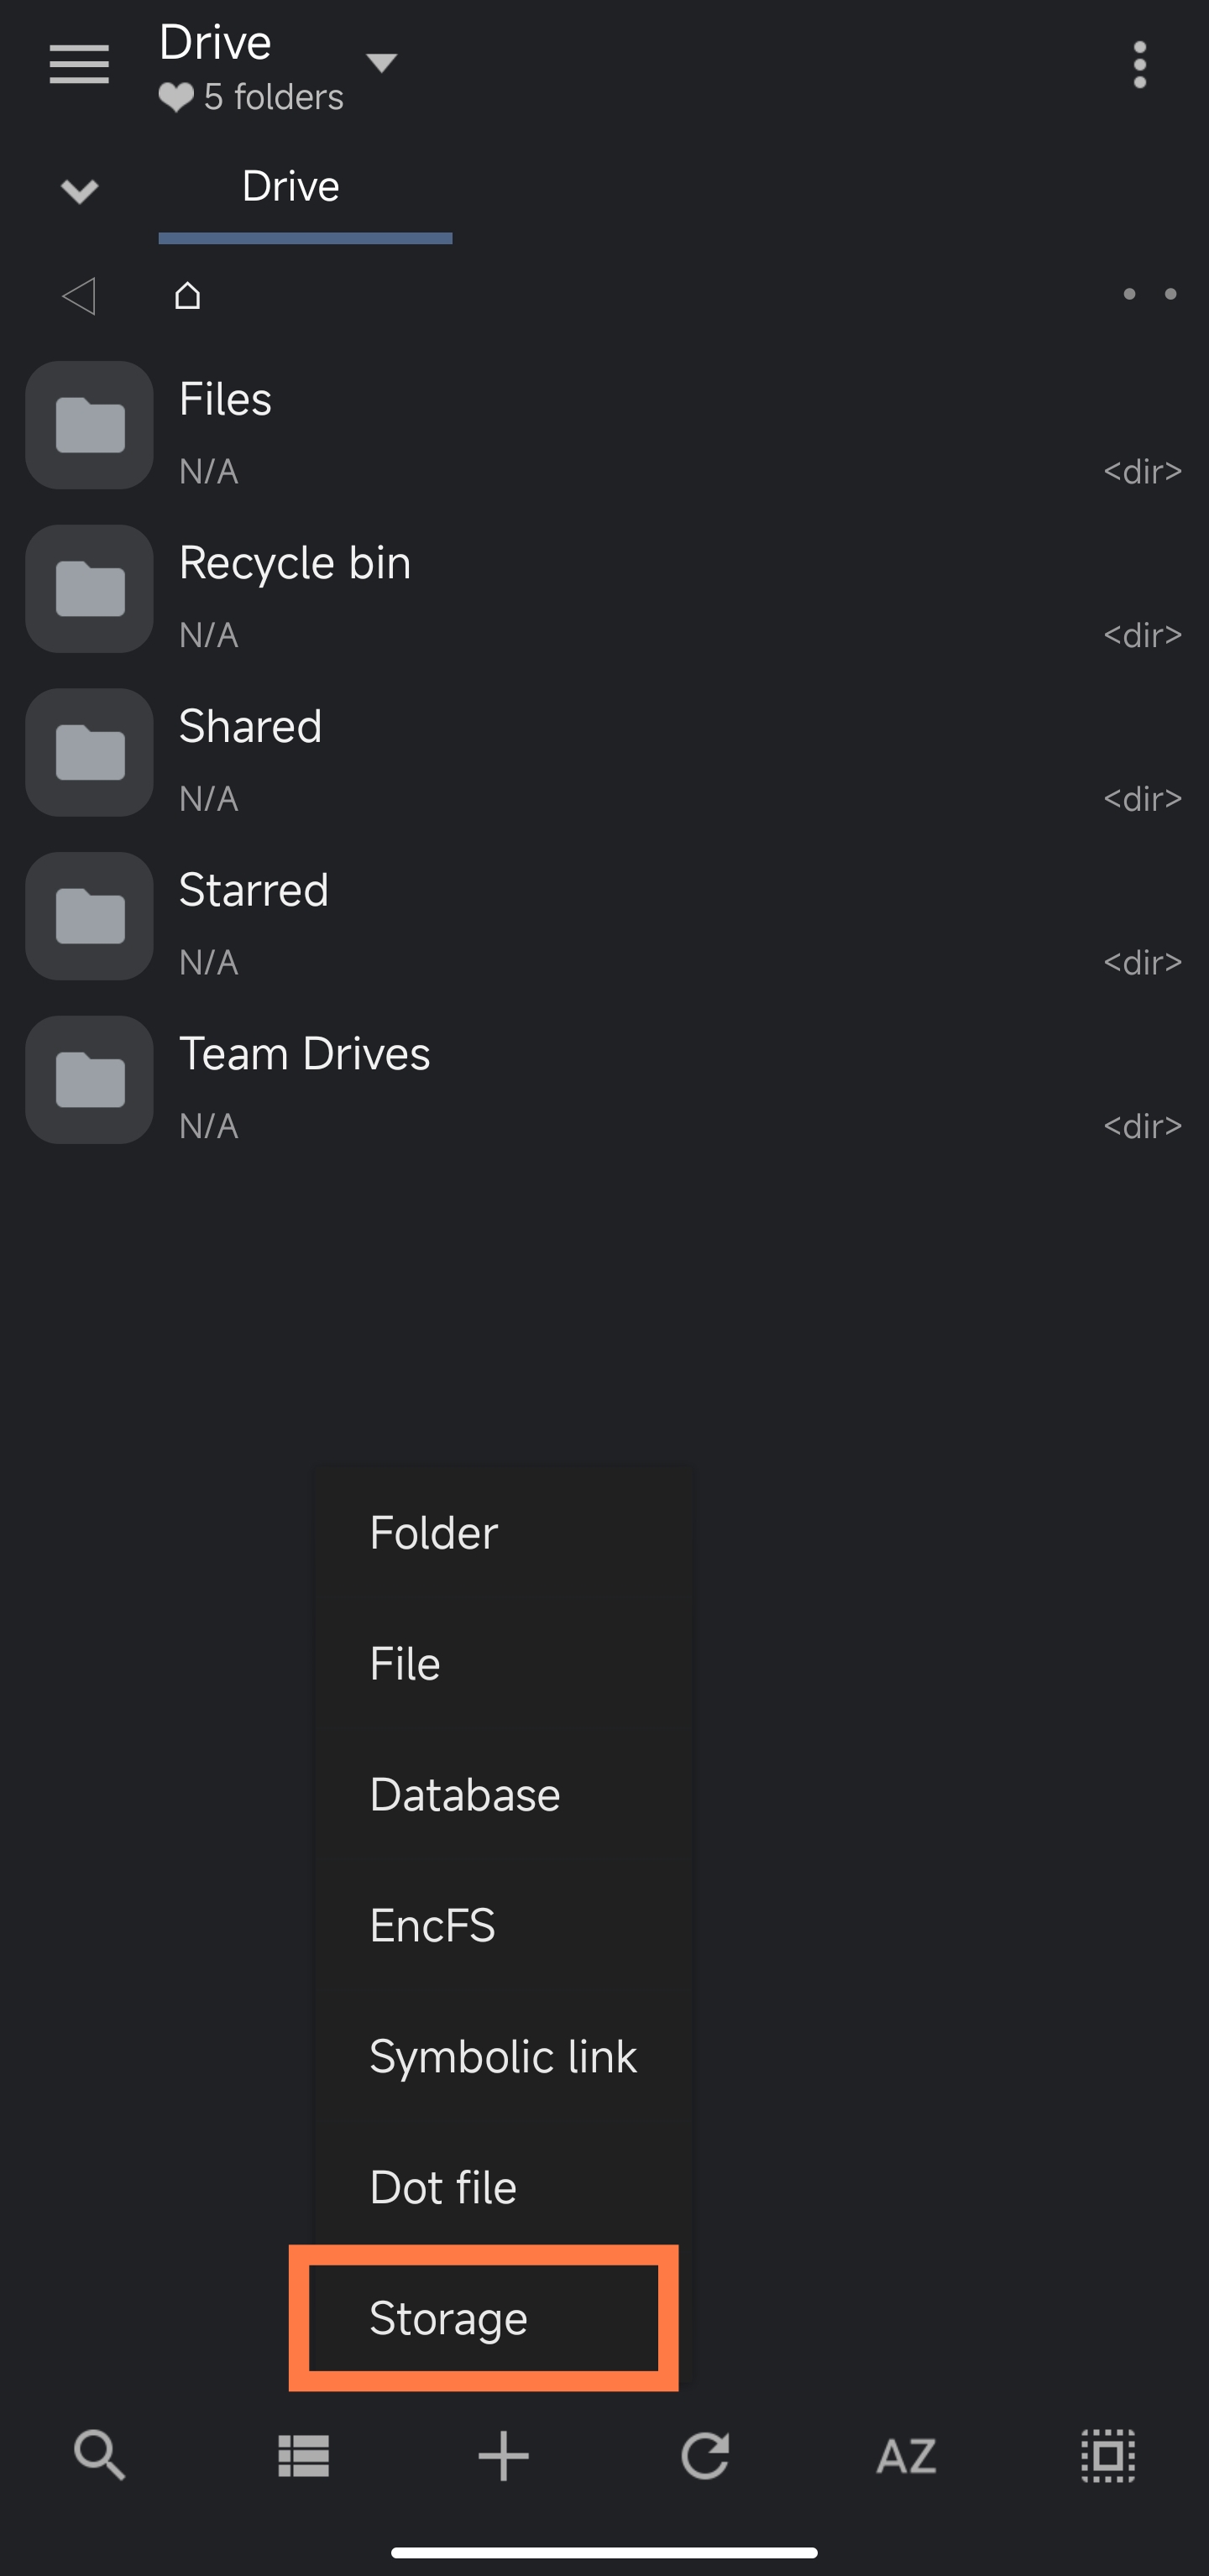Tap the search magnifier icon
This screenshot has width=1209, height=2576.
pos(100,2455)
